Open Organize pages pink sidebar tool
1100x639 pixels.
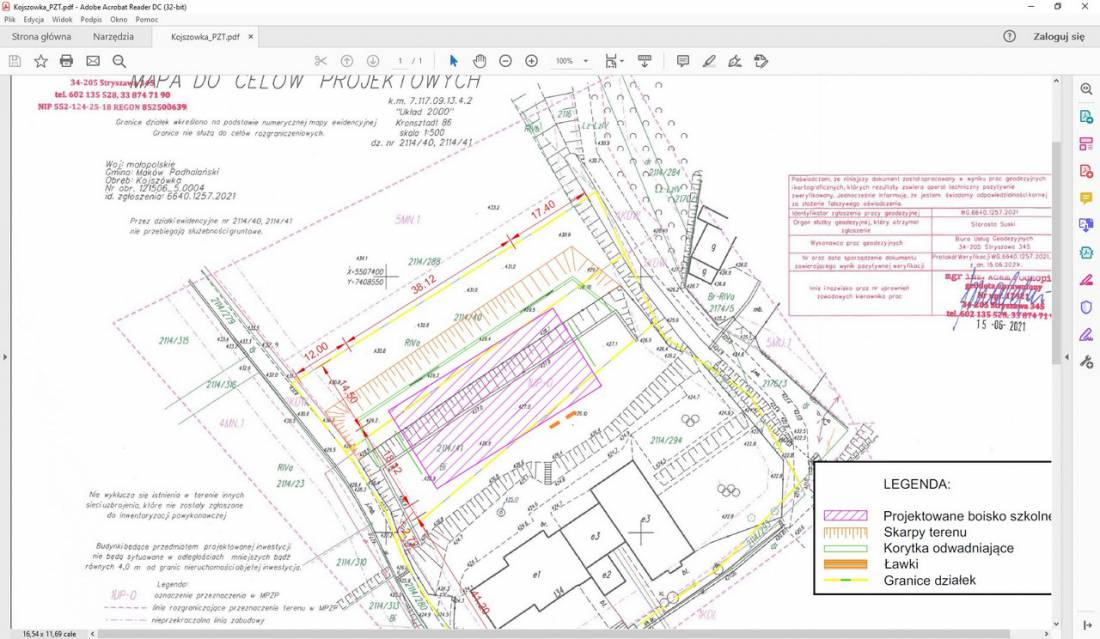1086,144
